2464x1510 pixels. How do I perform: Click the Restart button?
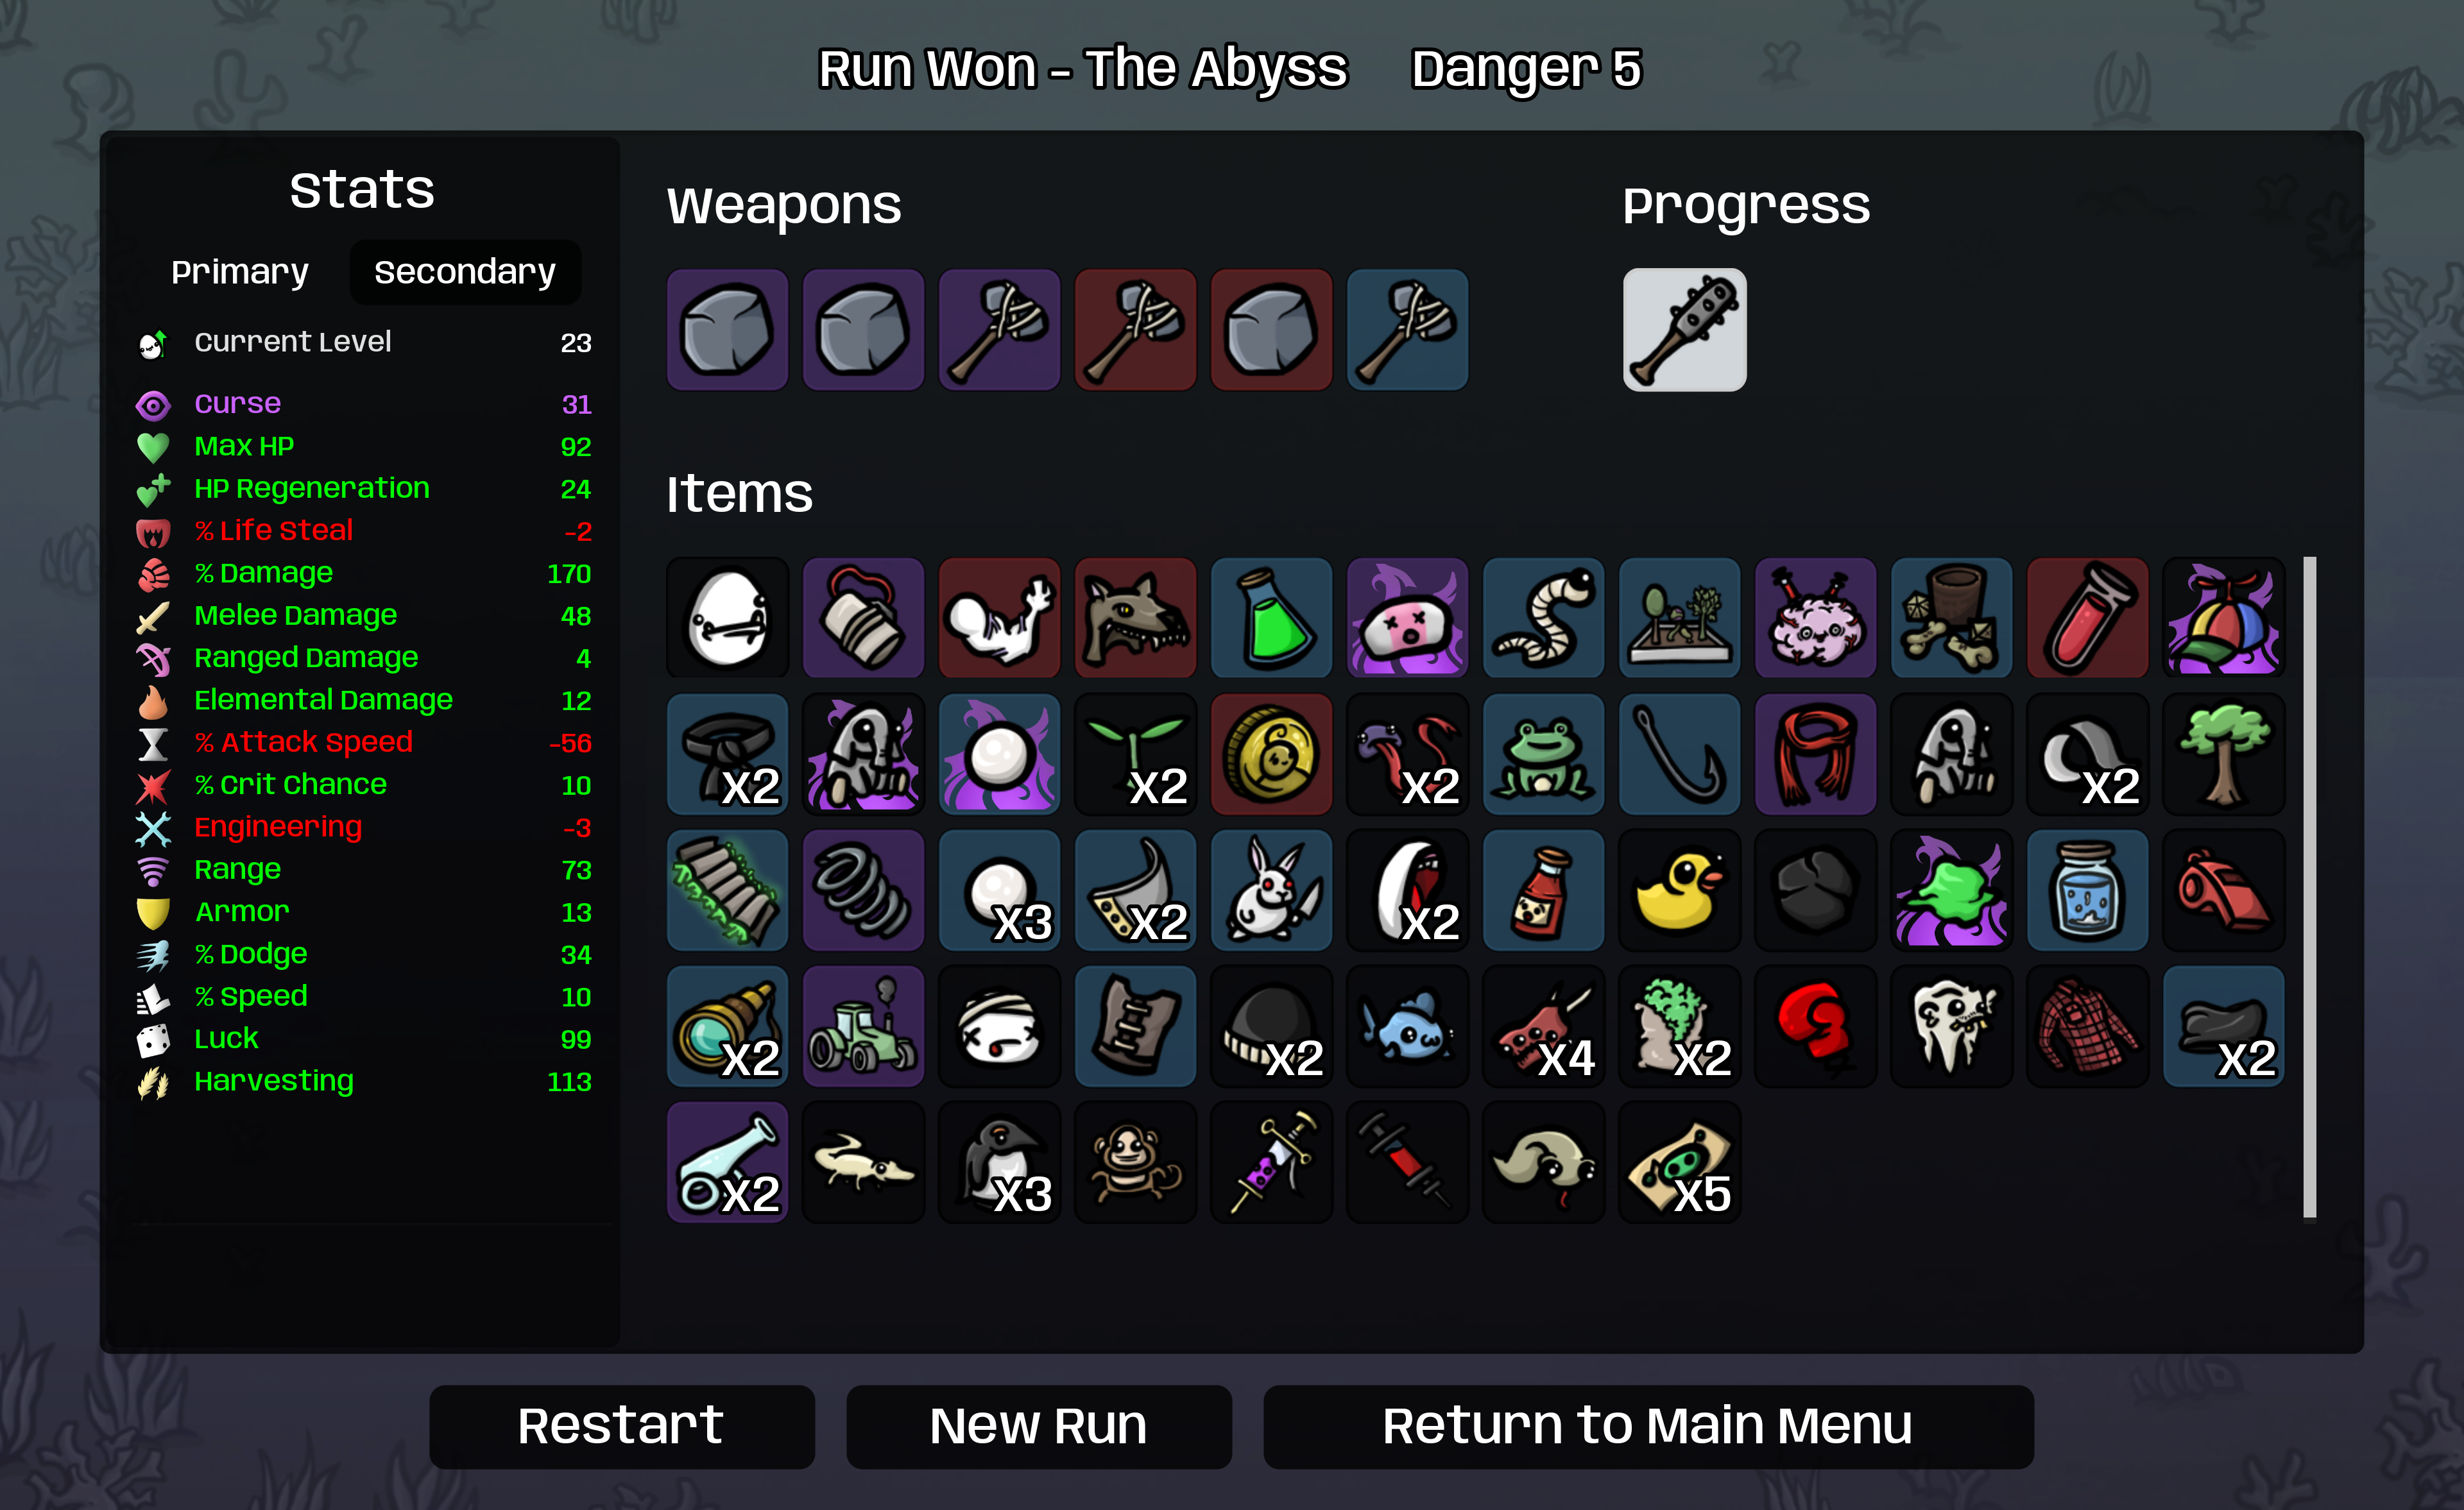pyautogui.click(x=621, y=1426)
